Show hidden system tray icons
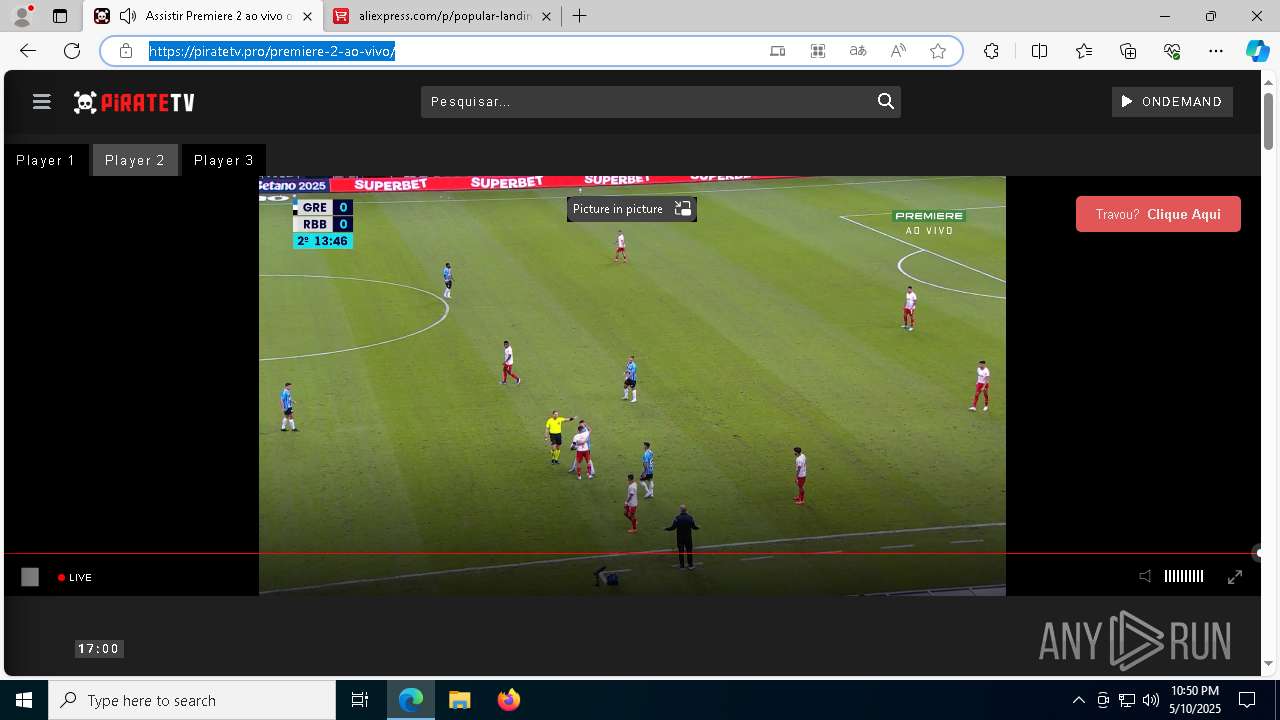This screenshot has height=720, width=1280. click(x=1078, y=700)
